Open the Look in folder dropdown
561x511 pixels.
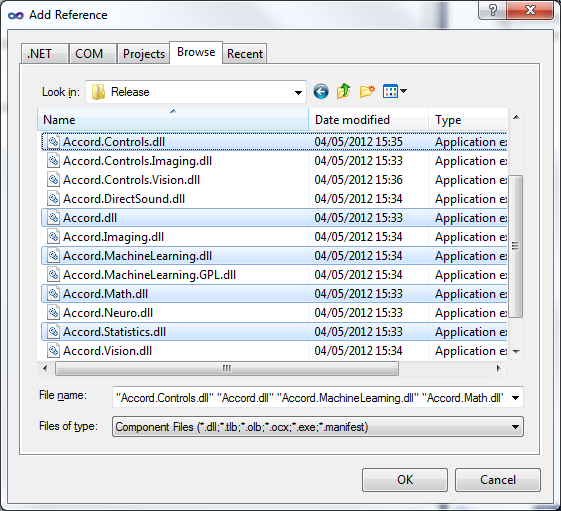click(298, 92)
